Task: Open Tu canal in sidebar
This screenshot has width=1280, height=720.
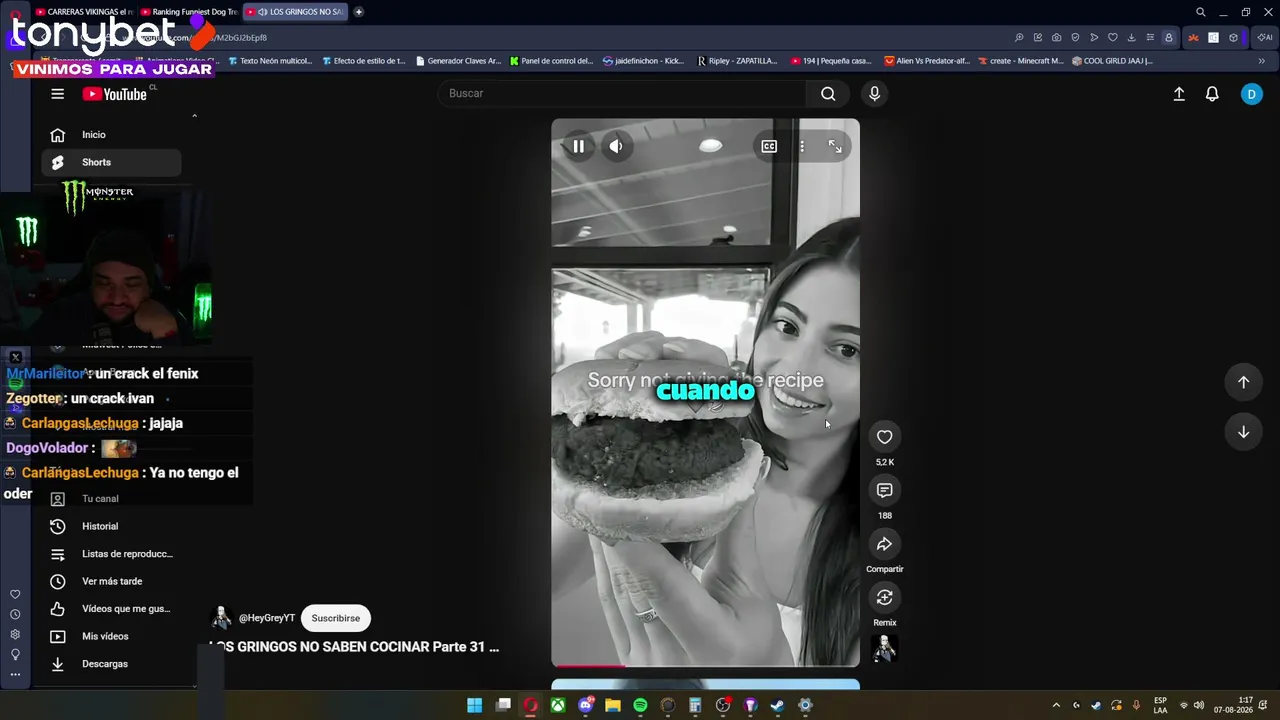Action: tap(111, 499)
